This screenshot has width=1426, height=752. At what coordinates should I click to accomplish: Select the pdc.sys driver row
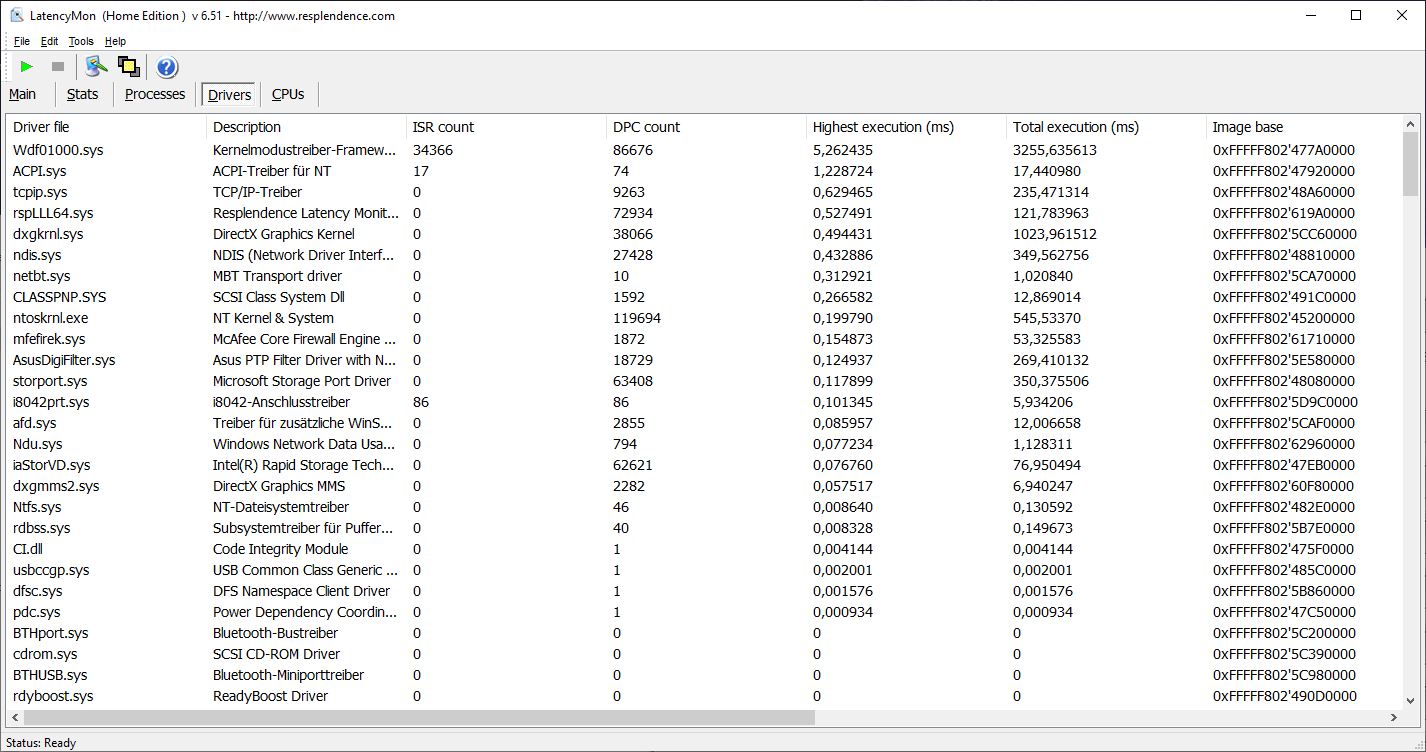point(704,612)
